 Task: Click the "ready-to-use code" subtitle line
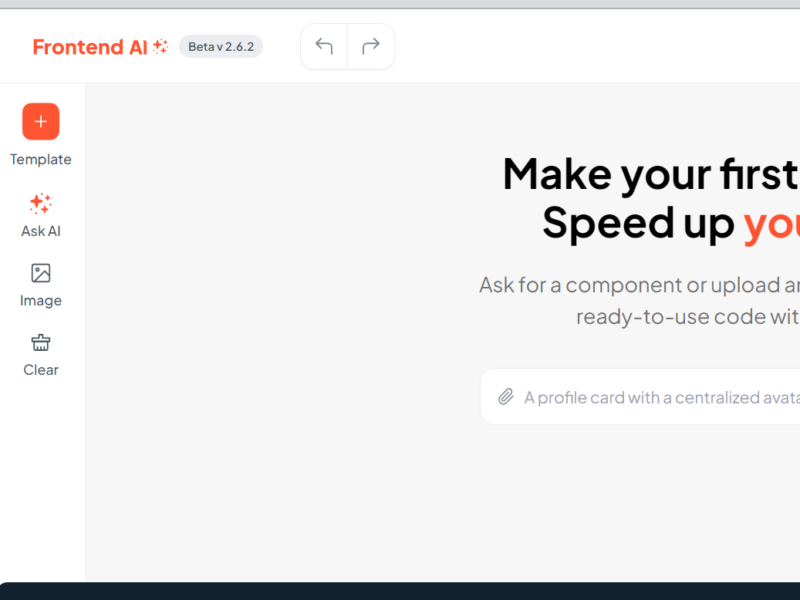coord(687,317)
